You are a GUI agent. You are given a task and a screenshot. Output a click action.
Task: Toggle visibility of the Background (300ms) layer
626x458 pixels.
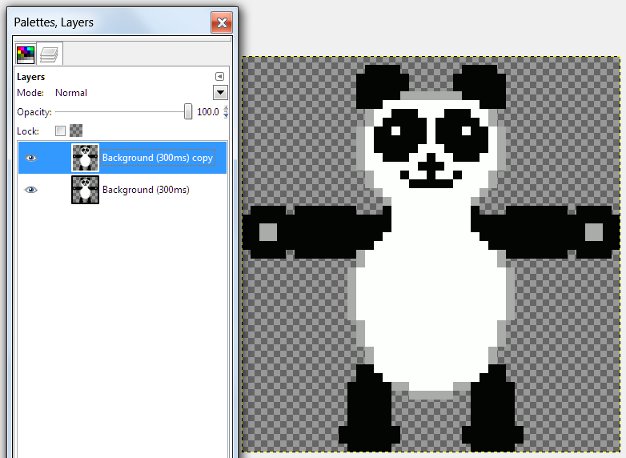pyautogui.click(x=31, y=190)
